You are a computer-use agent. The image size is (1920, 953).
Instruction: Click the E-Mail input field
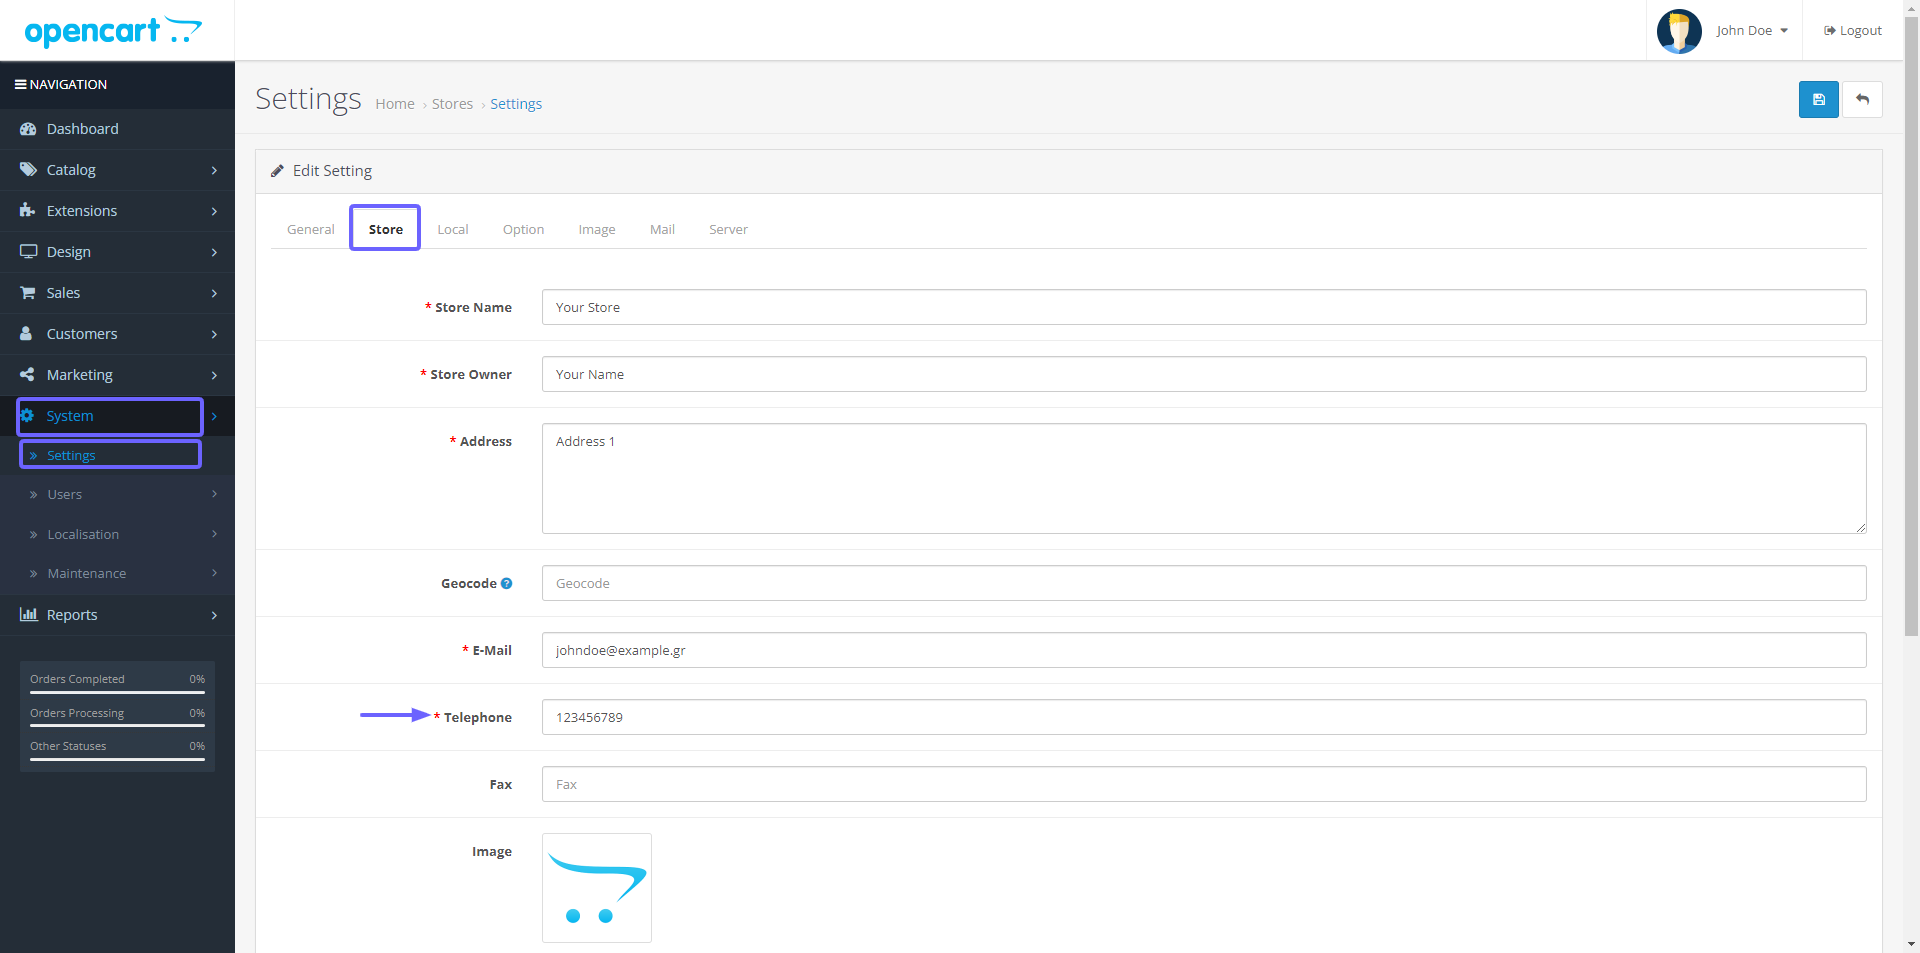tap(1204, 650)
